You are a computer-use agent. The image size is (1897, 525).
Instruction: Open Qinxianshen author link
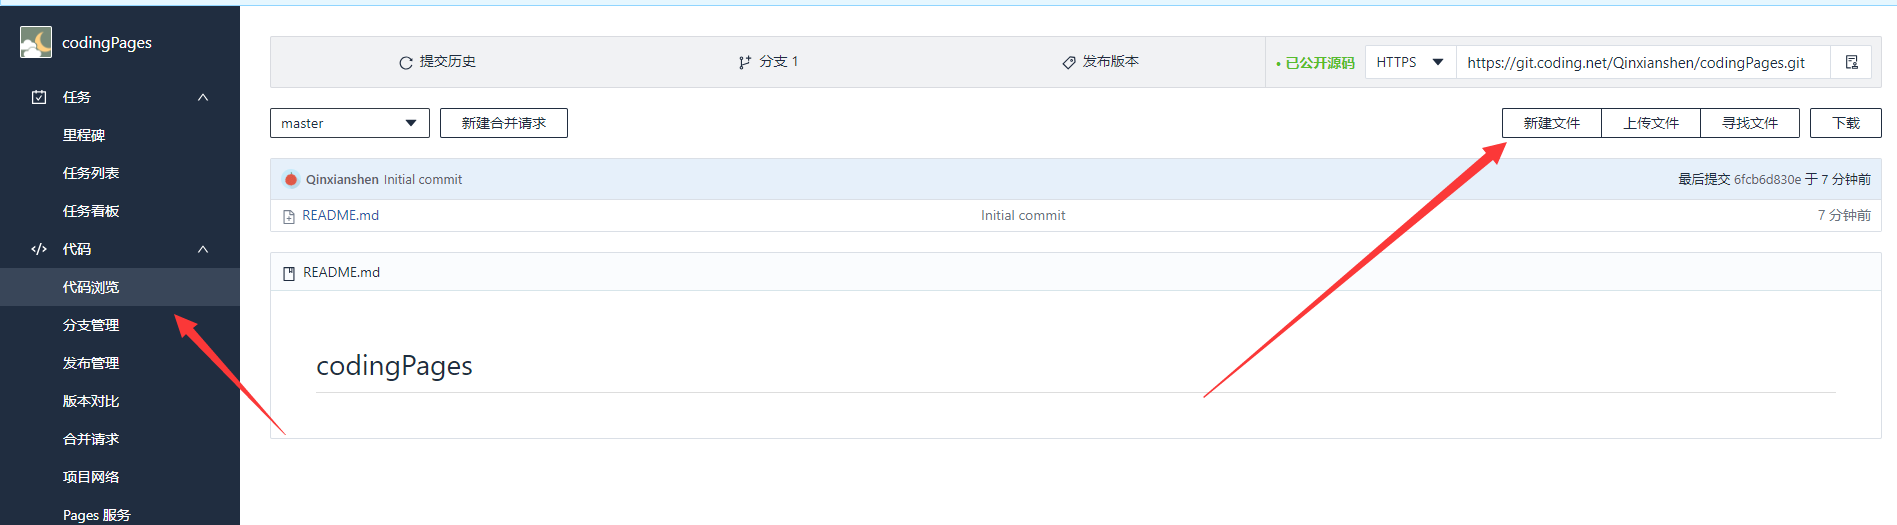point(342,180)
